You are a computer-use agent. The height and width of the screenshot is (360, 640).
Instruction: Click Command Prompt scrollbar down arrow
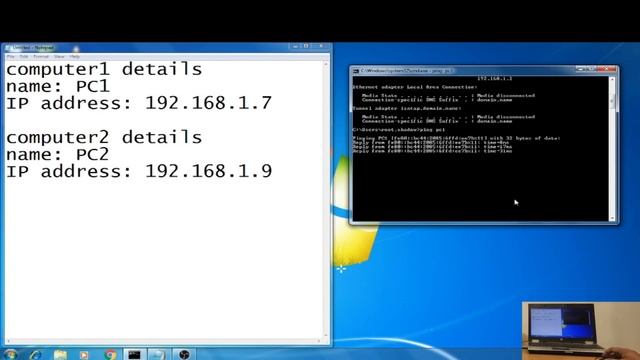tap(612, 218)
